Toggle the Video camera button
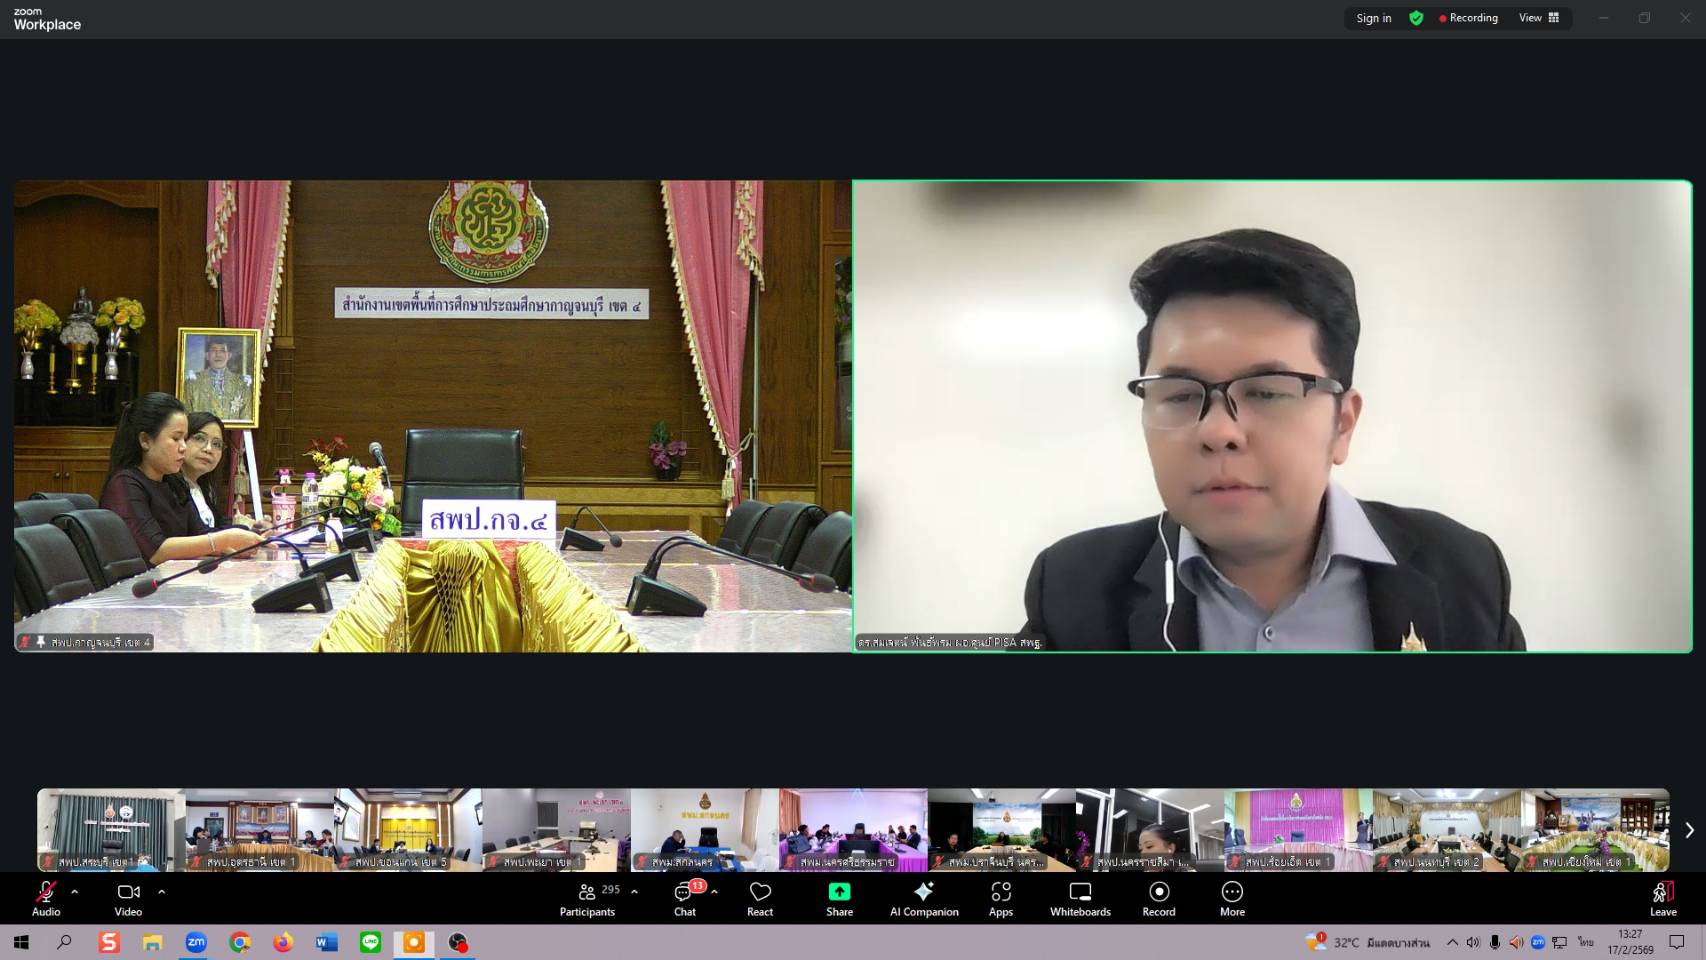This screenshot has width=1706, height=960. (x=128, y=897)
